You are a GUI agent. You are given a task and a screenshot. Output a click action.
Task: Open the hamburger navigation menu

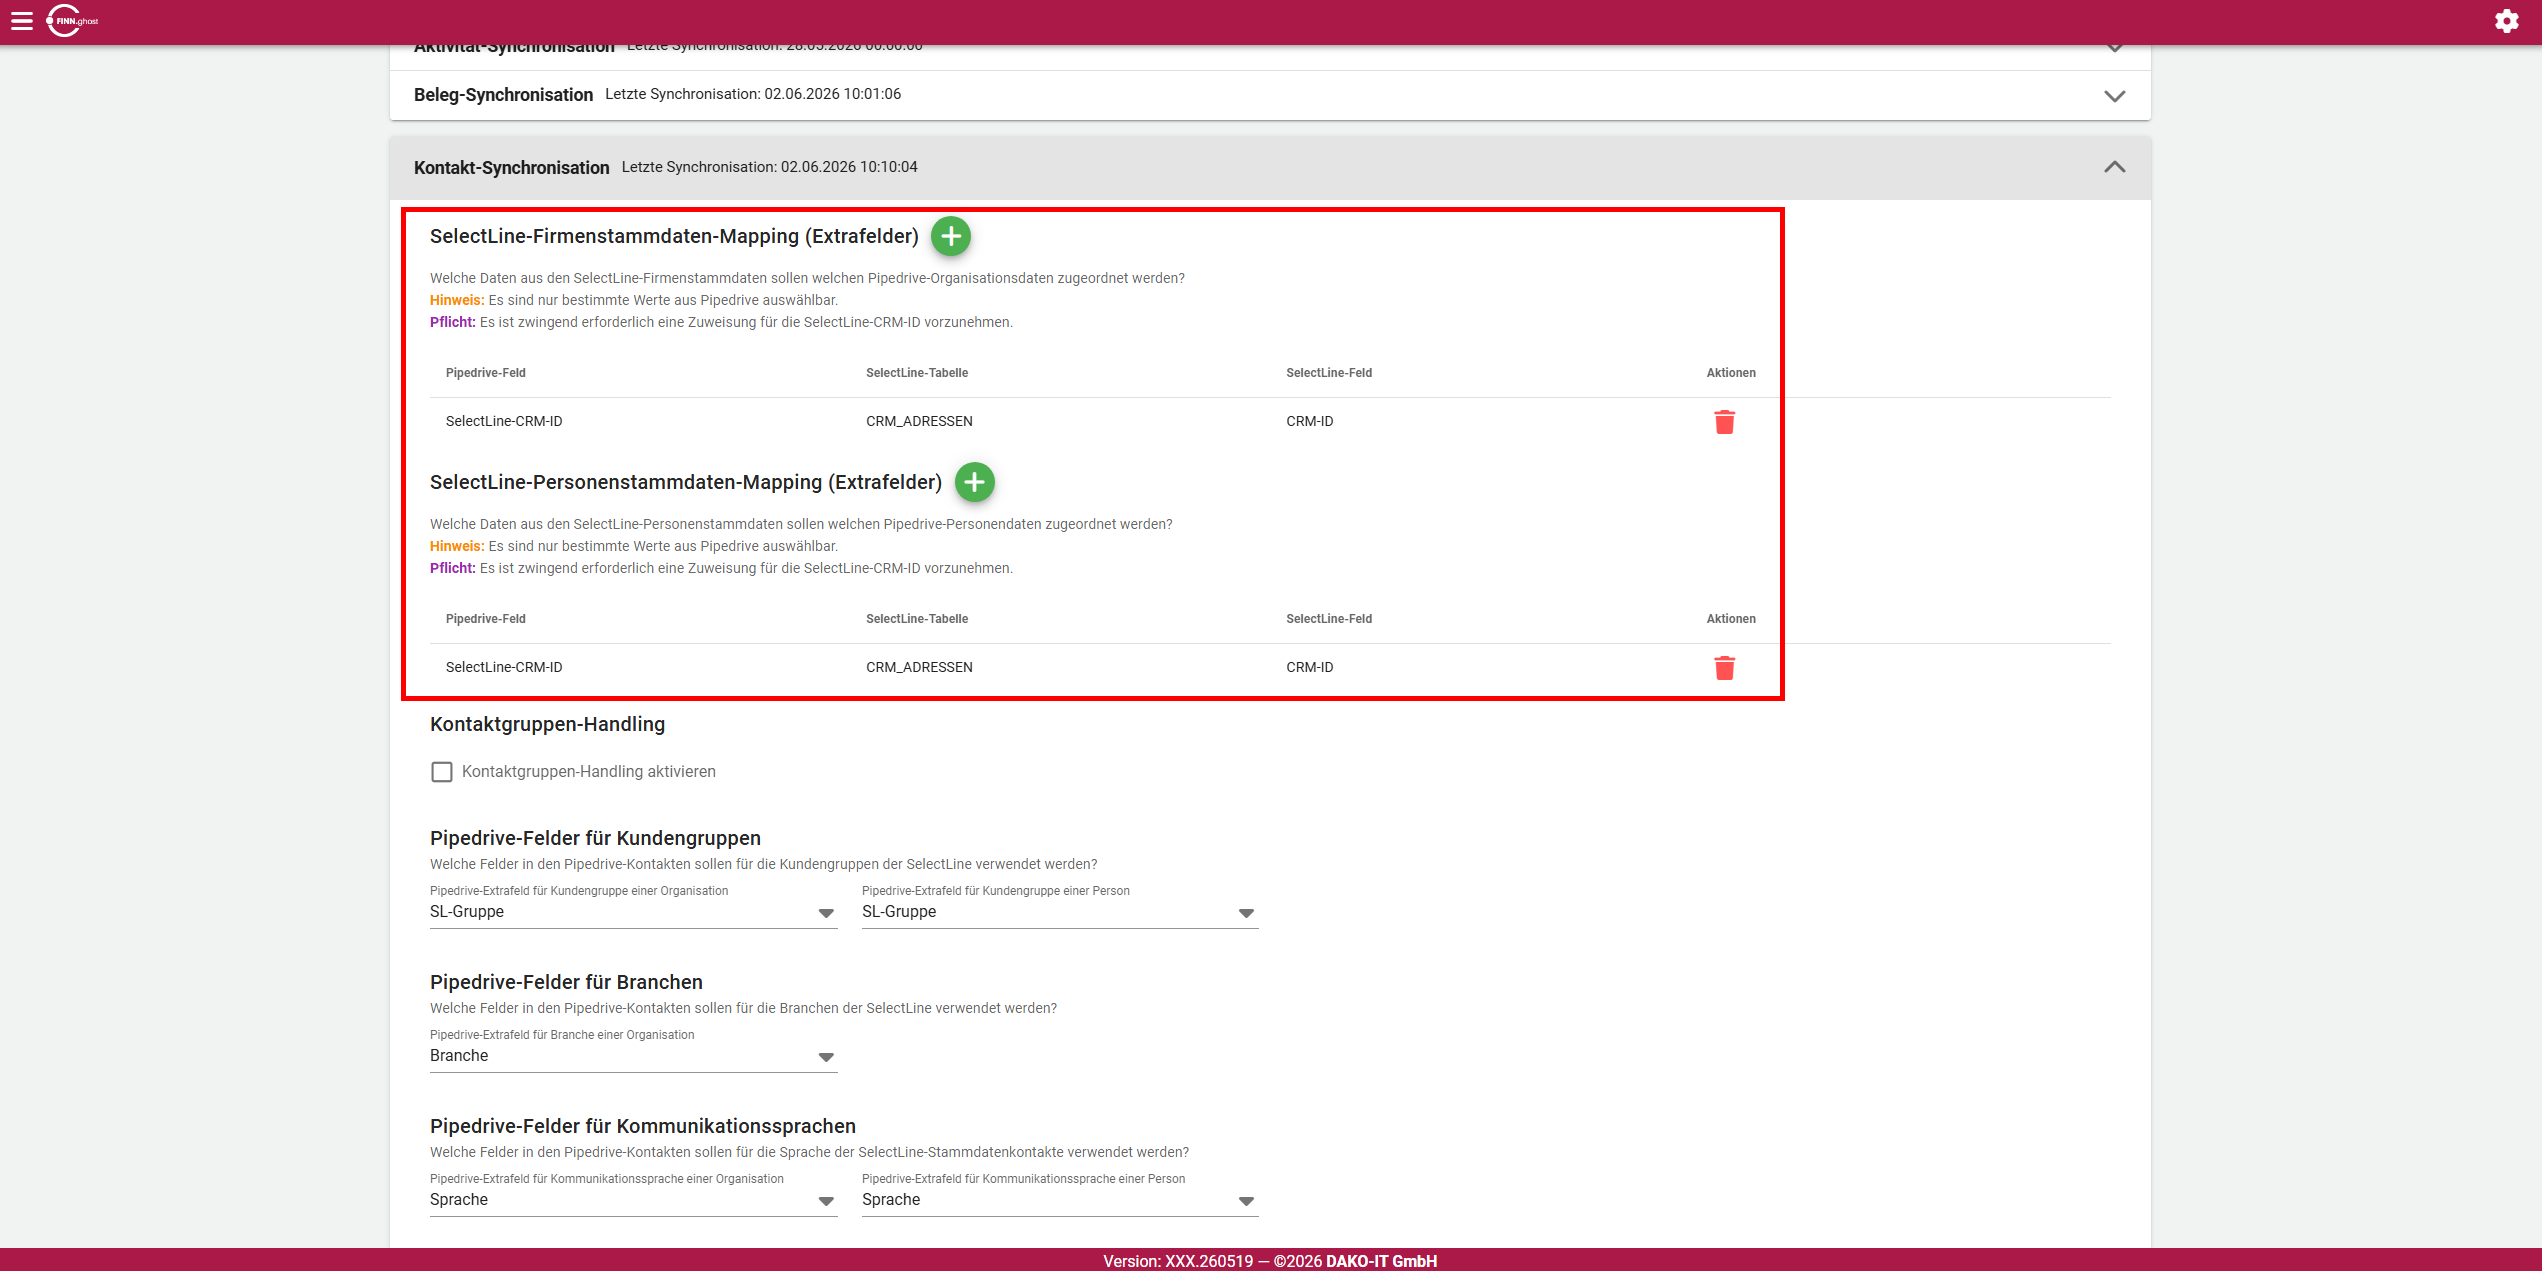pos(22,21)
